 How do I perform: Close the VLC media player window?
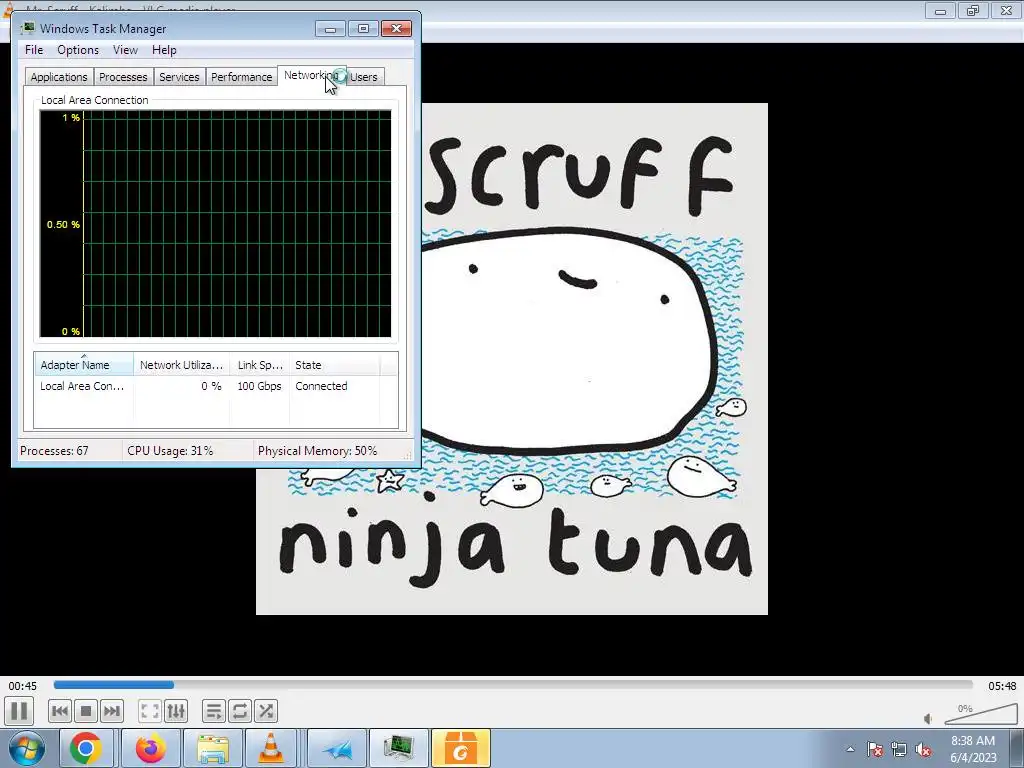tap(1006, 10)
